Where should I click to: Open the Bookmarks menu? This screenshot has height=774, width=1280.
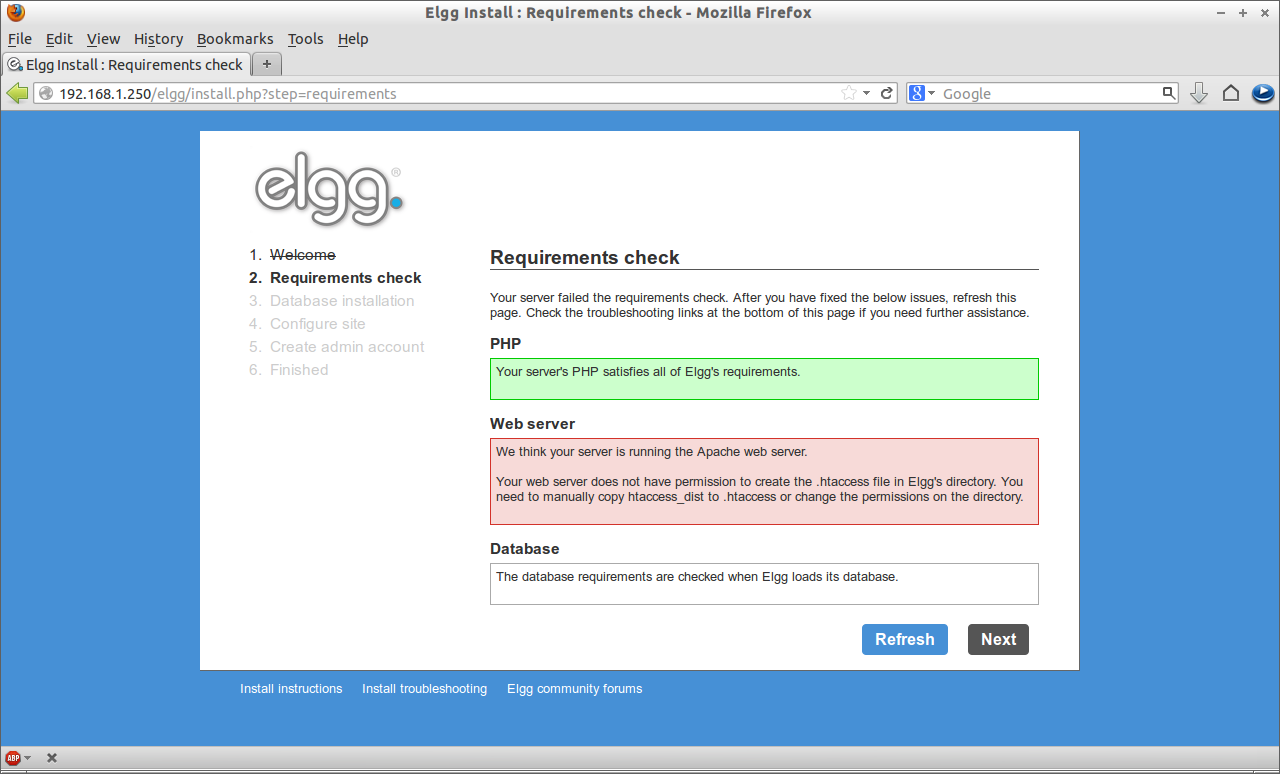235,39
